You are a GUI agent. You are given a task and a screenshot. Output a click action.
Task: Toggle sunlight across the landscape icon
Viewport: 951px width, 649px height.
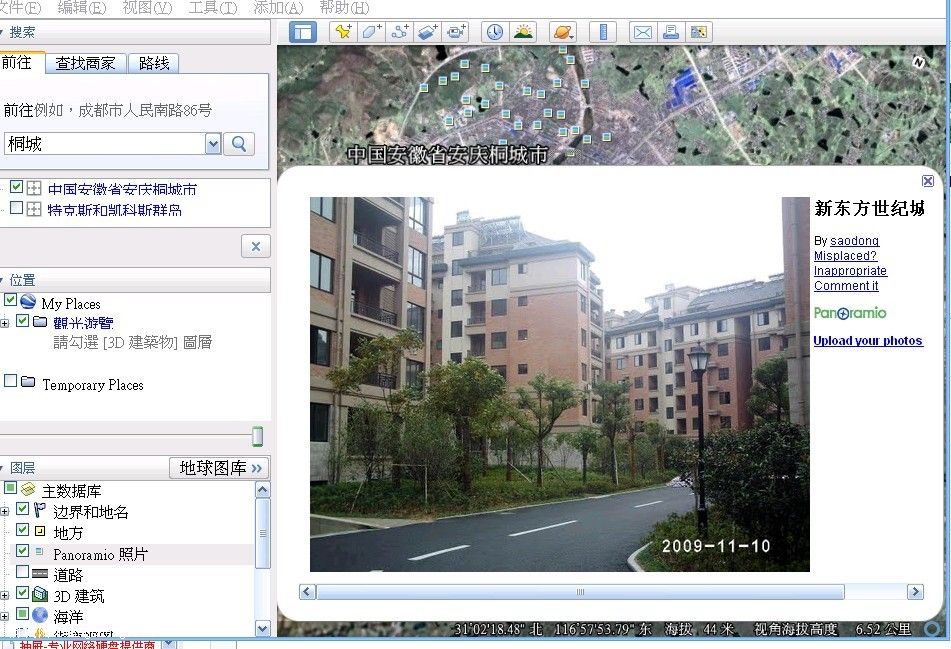click(523, 32)
